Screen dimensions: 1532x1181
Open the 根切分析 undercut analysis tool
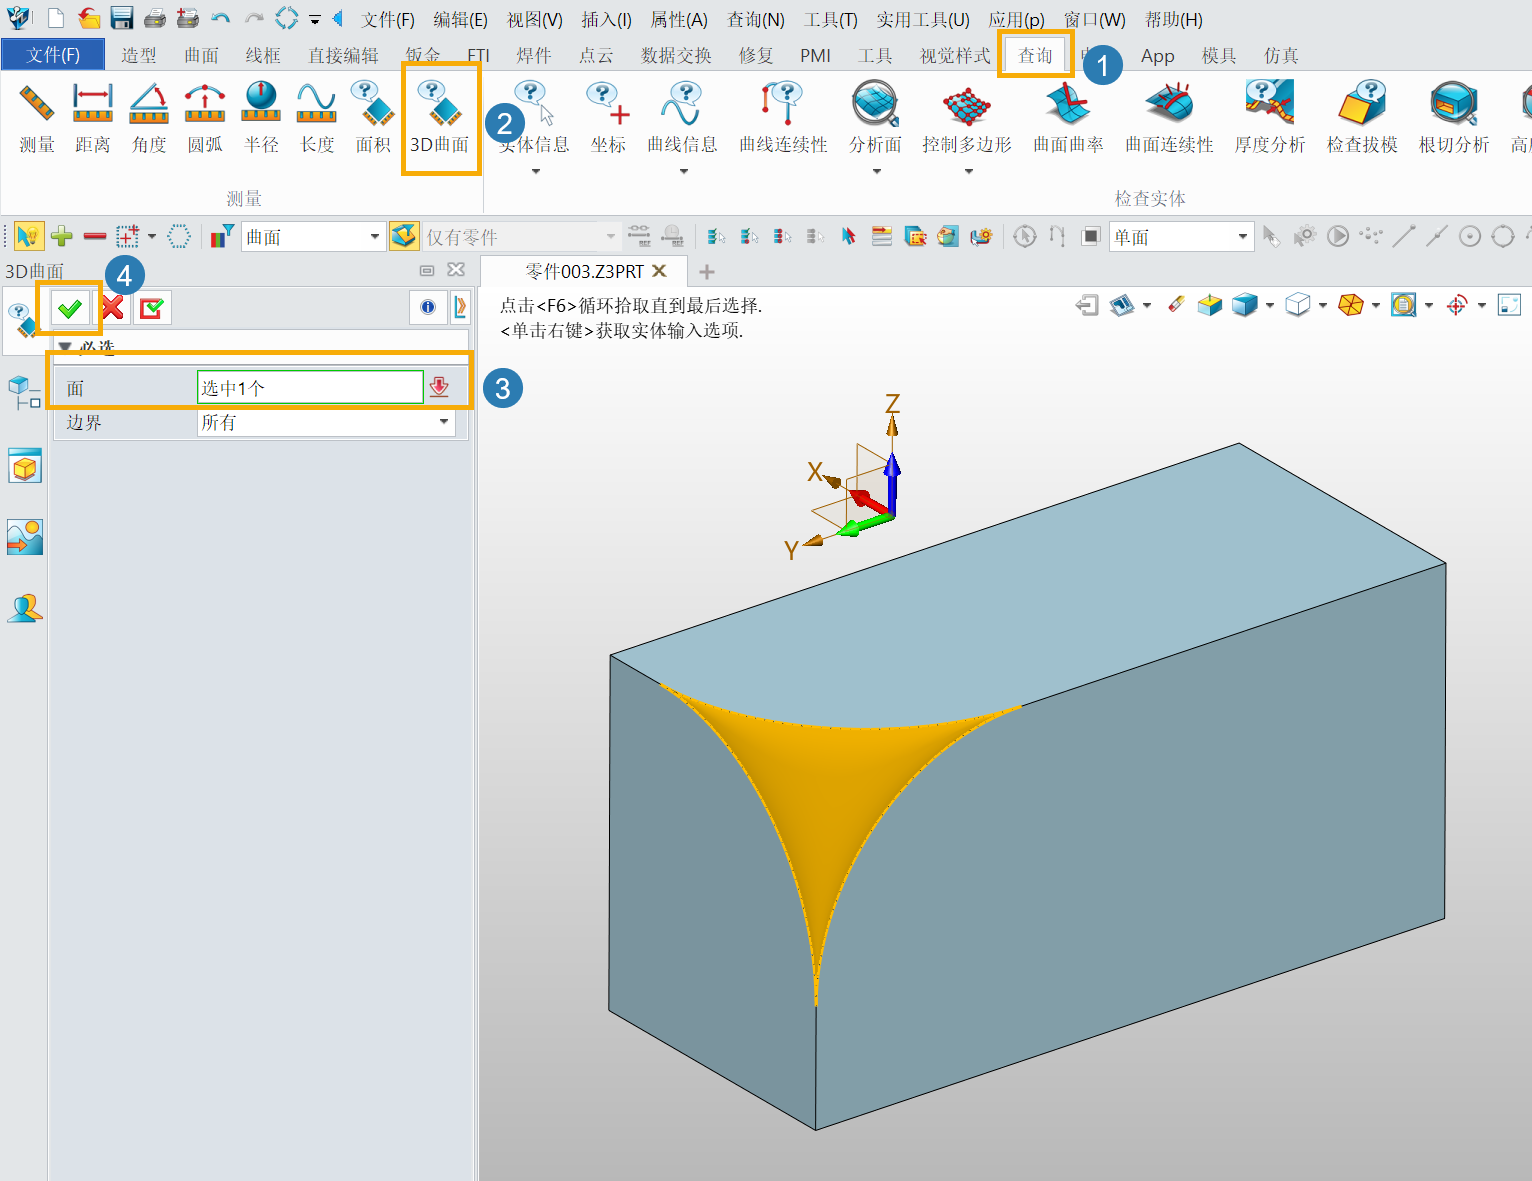click(x=1454, y=118)
